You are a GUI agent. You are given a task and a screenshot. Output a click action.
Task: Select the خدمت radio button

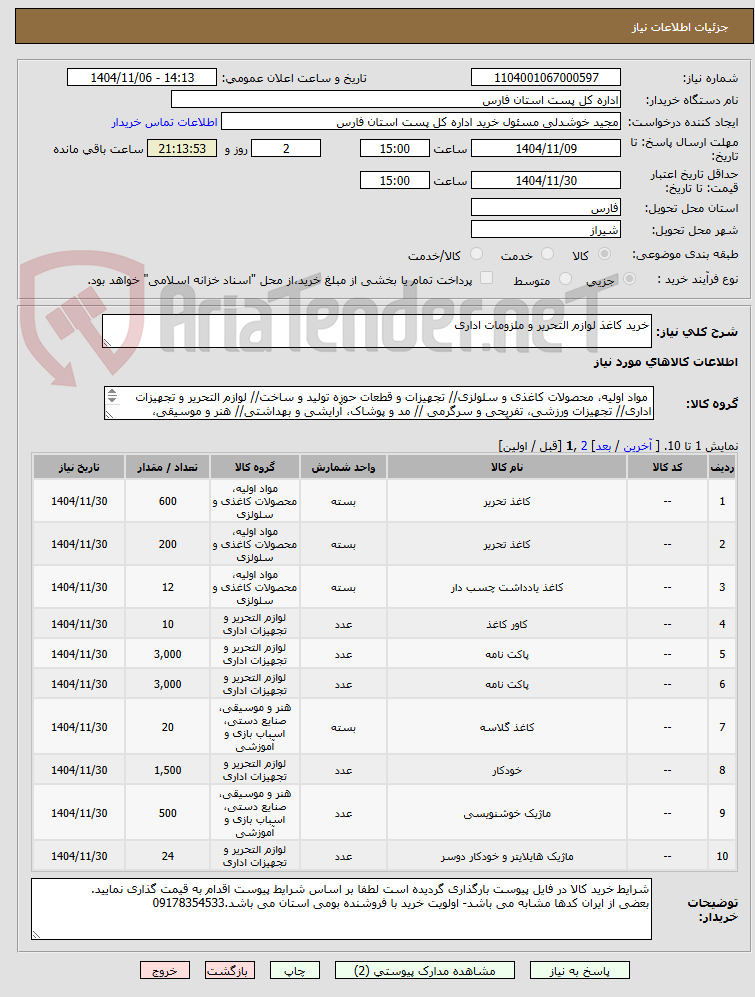click(x=547, y=254)
